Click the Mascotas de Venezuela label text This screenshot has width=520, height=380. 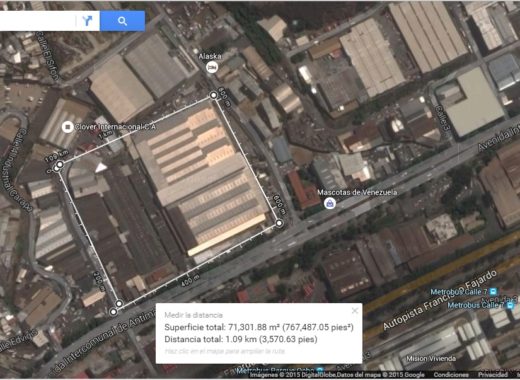(x=357, y=192)
